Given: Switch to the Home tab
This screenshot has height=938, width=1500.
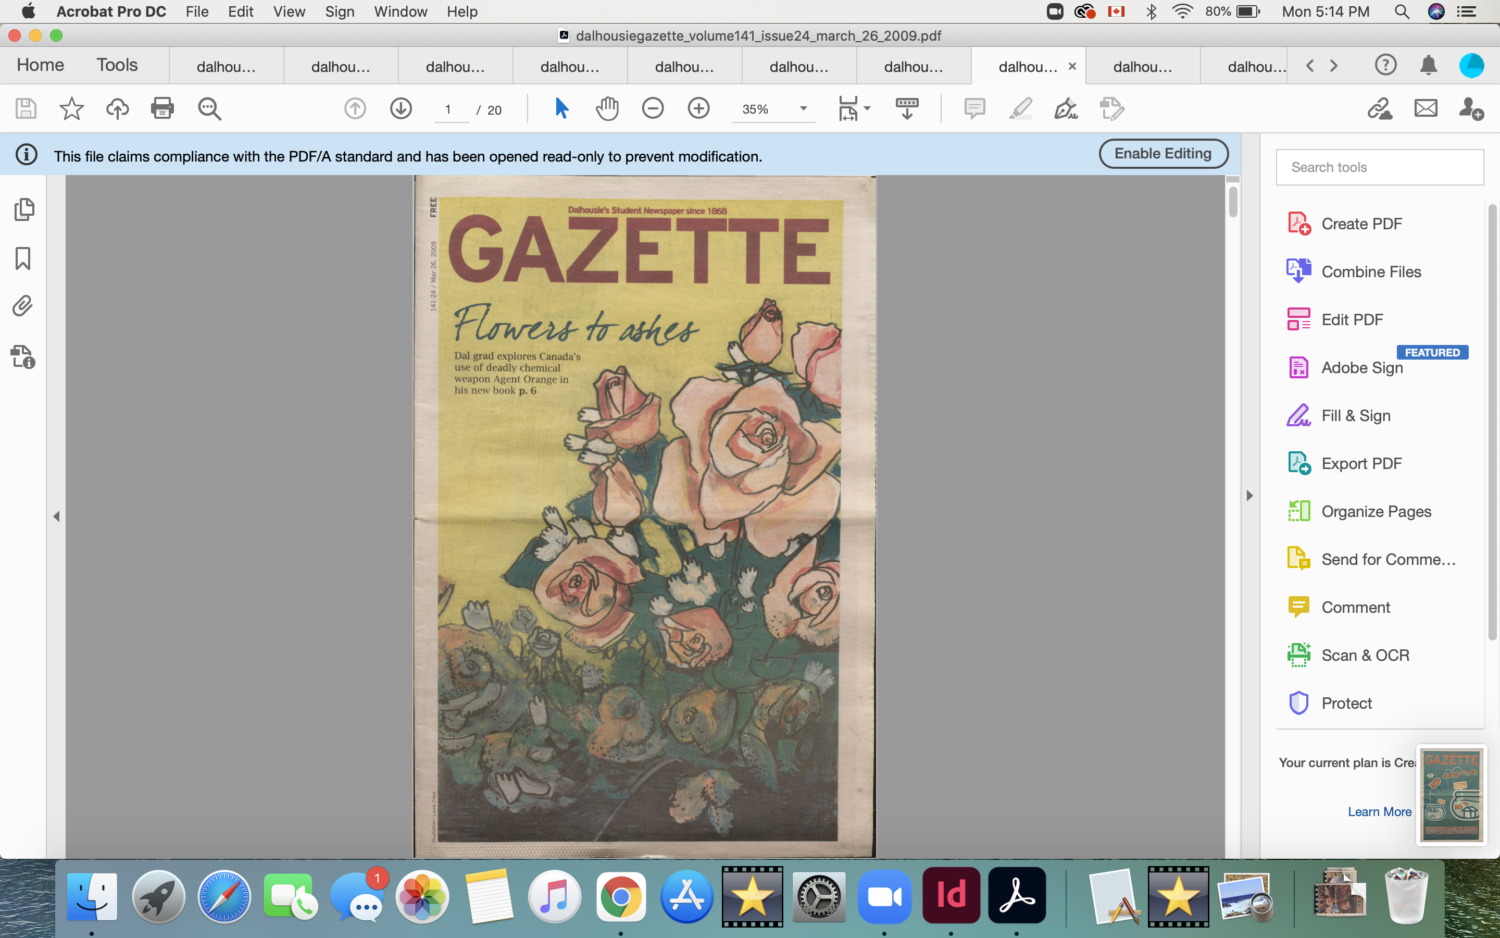Looking at the screenshot, I should [x=40, y=65].
